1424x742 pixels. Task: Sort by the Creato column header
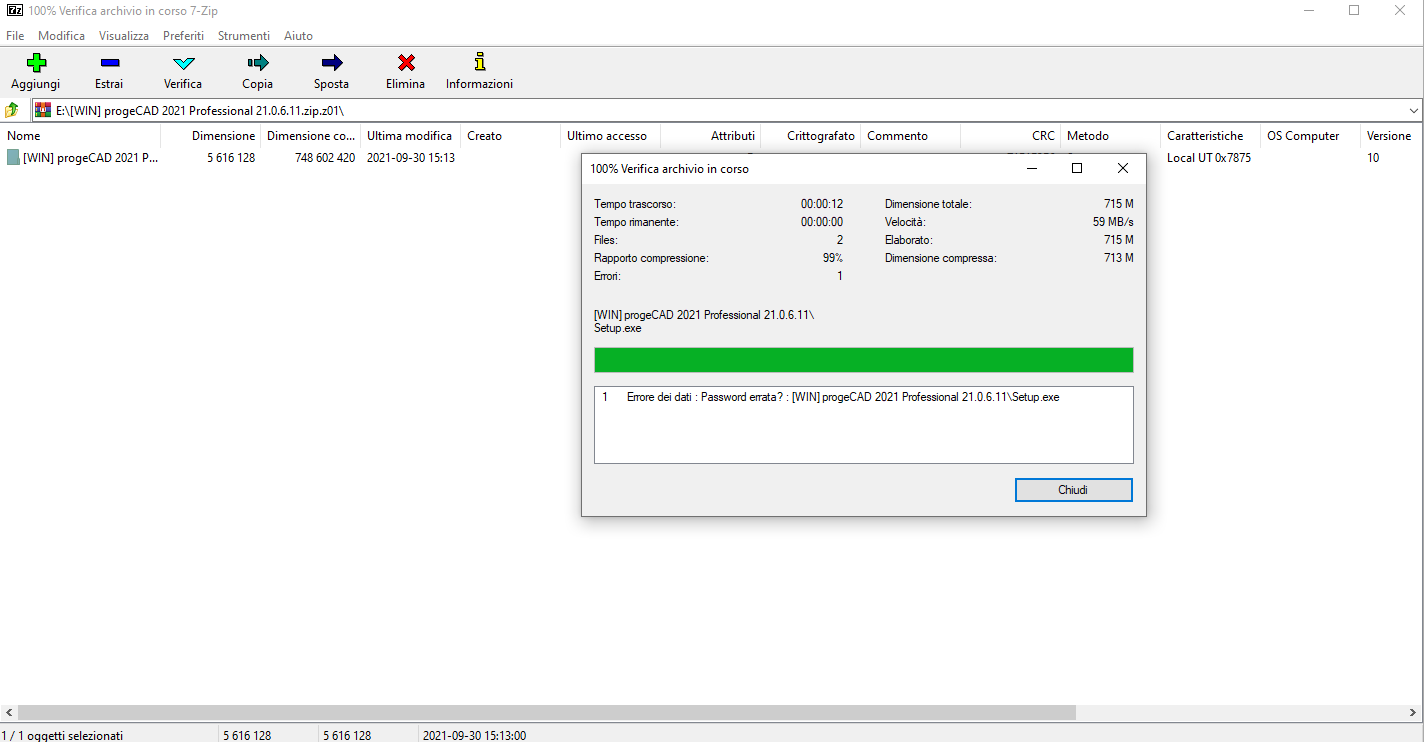(x=510, y=136)
